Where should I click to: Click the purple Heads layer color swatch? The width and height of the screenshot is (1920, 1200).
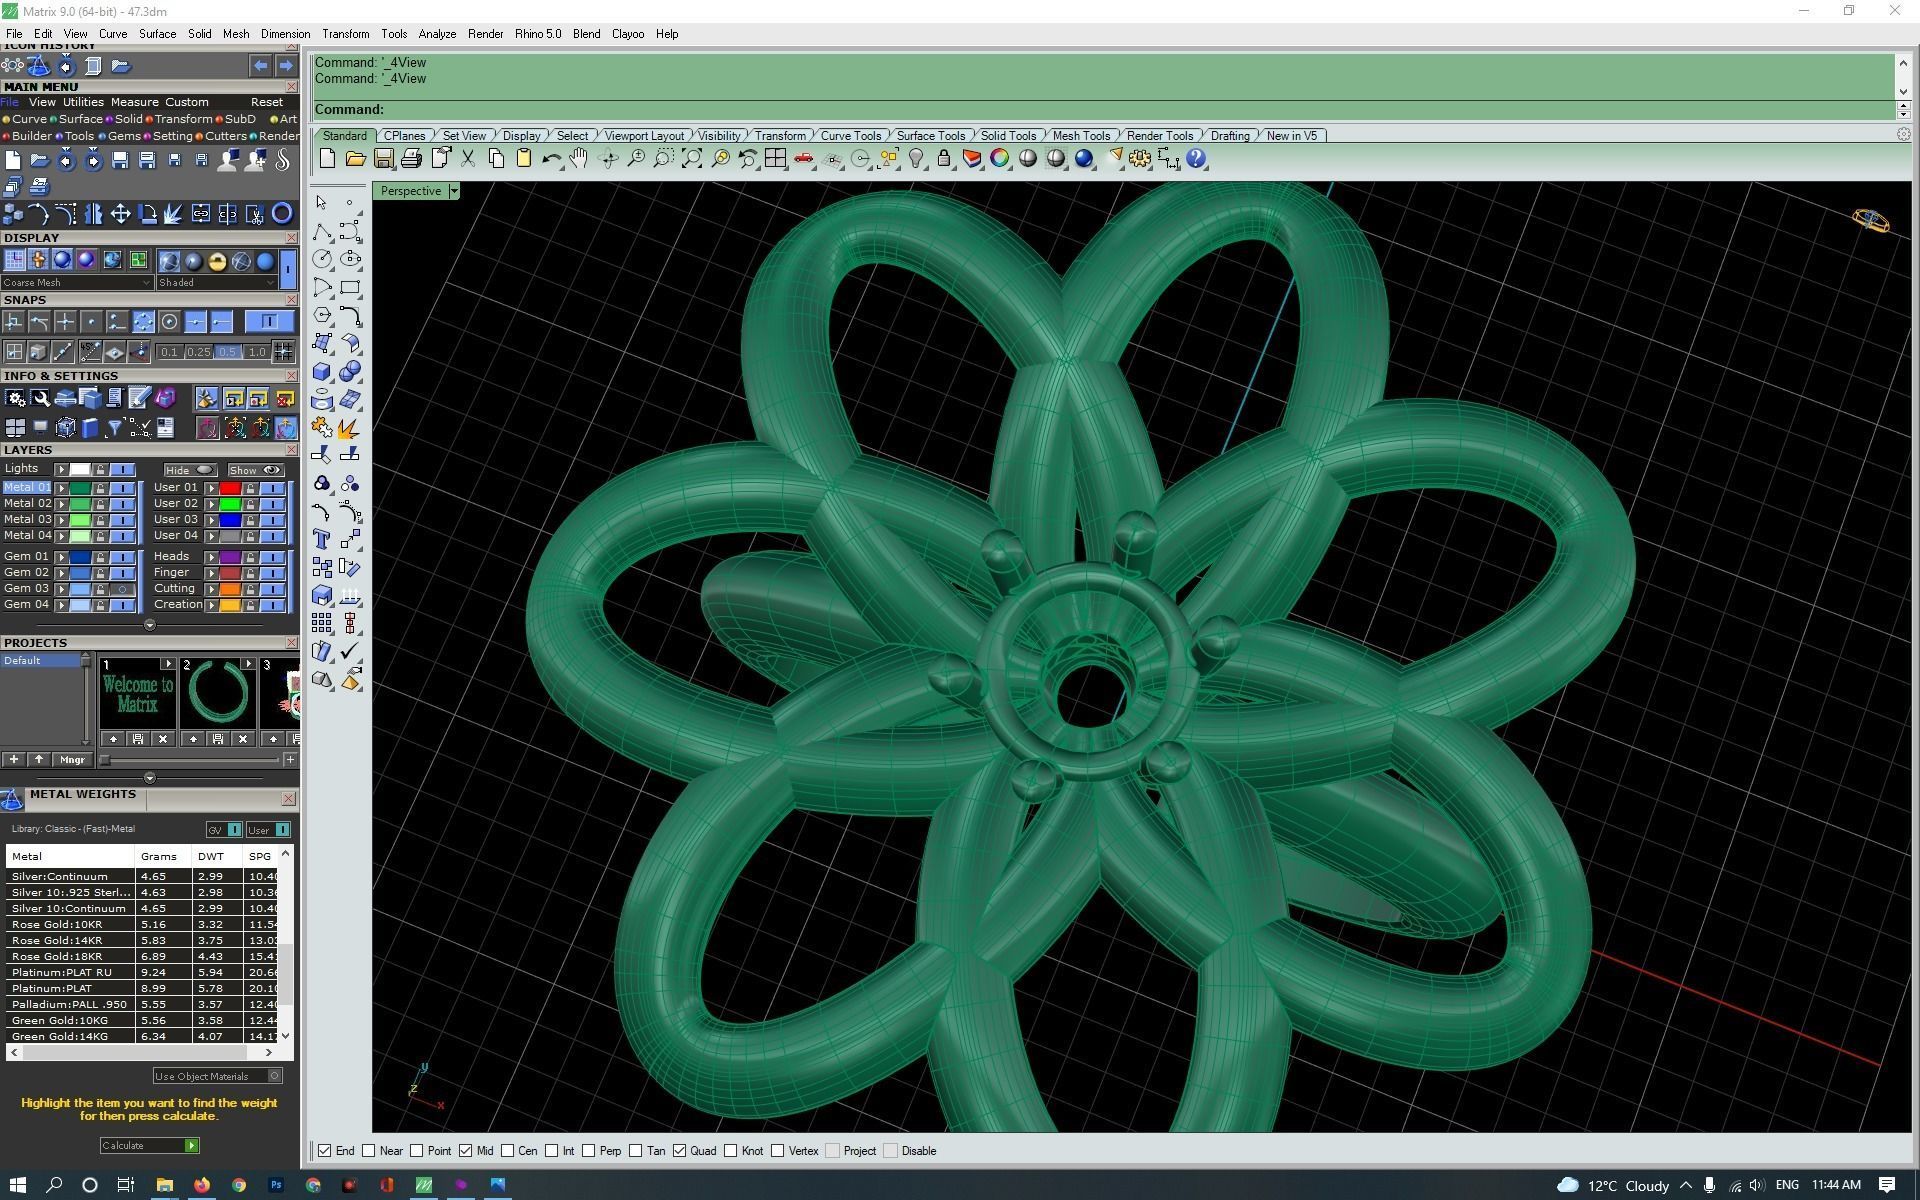tap(230, 557)
